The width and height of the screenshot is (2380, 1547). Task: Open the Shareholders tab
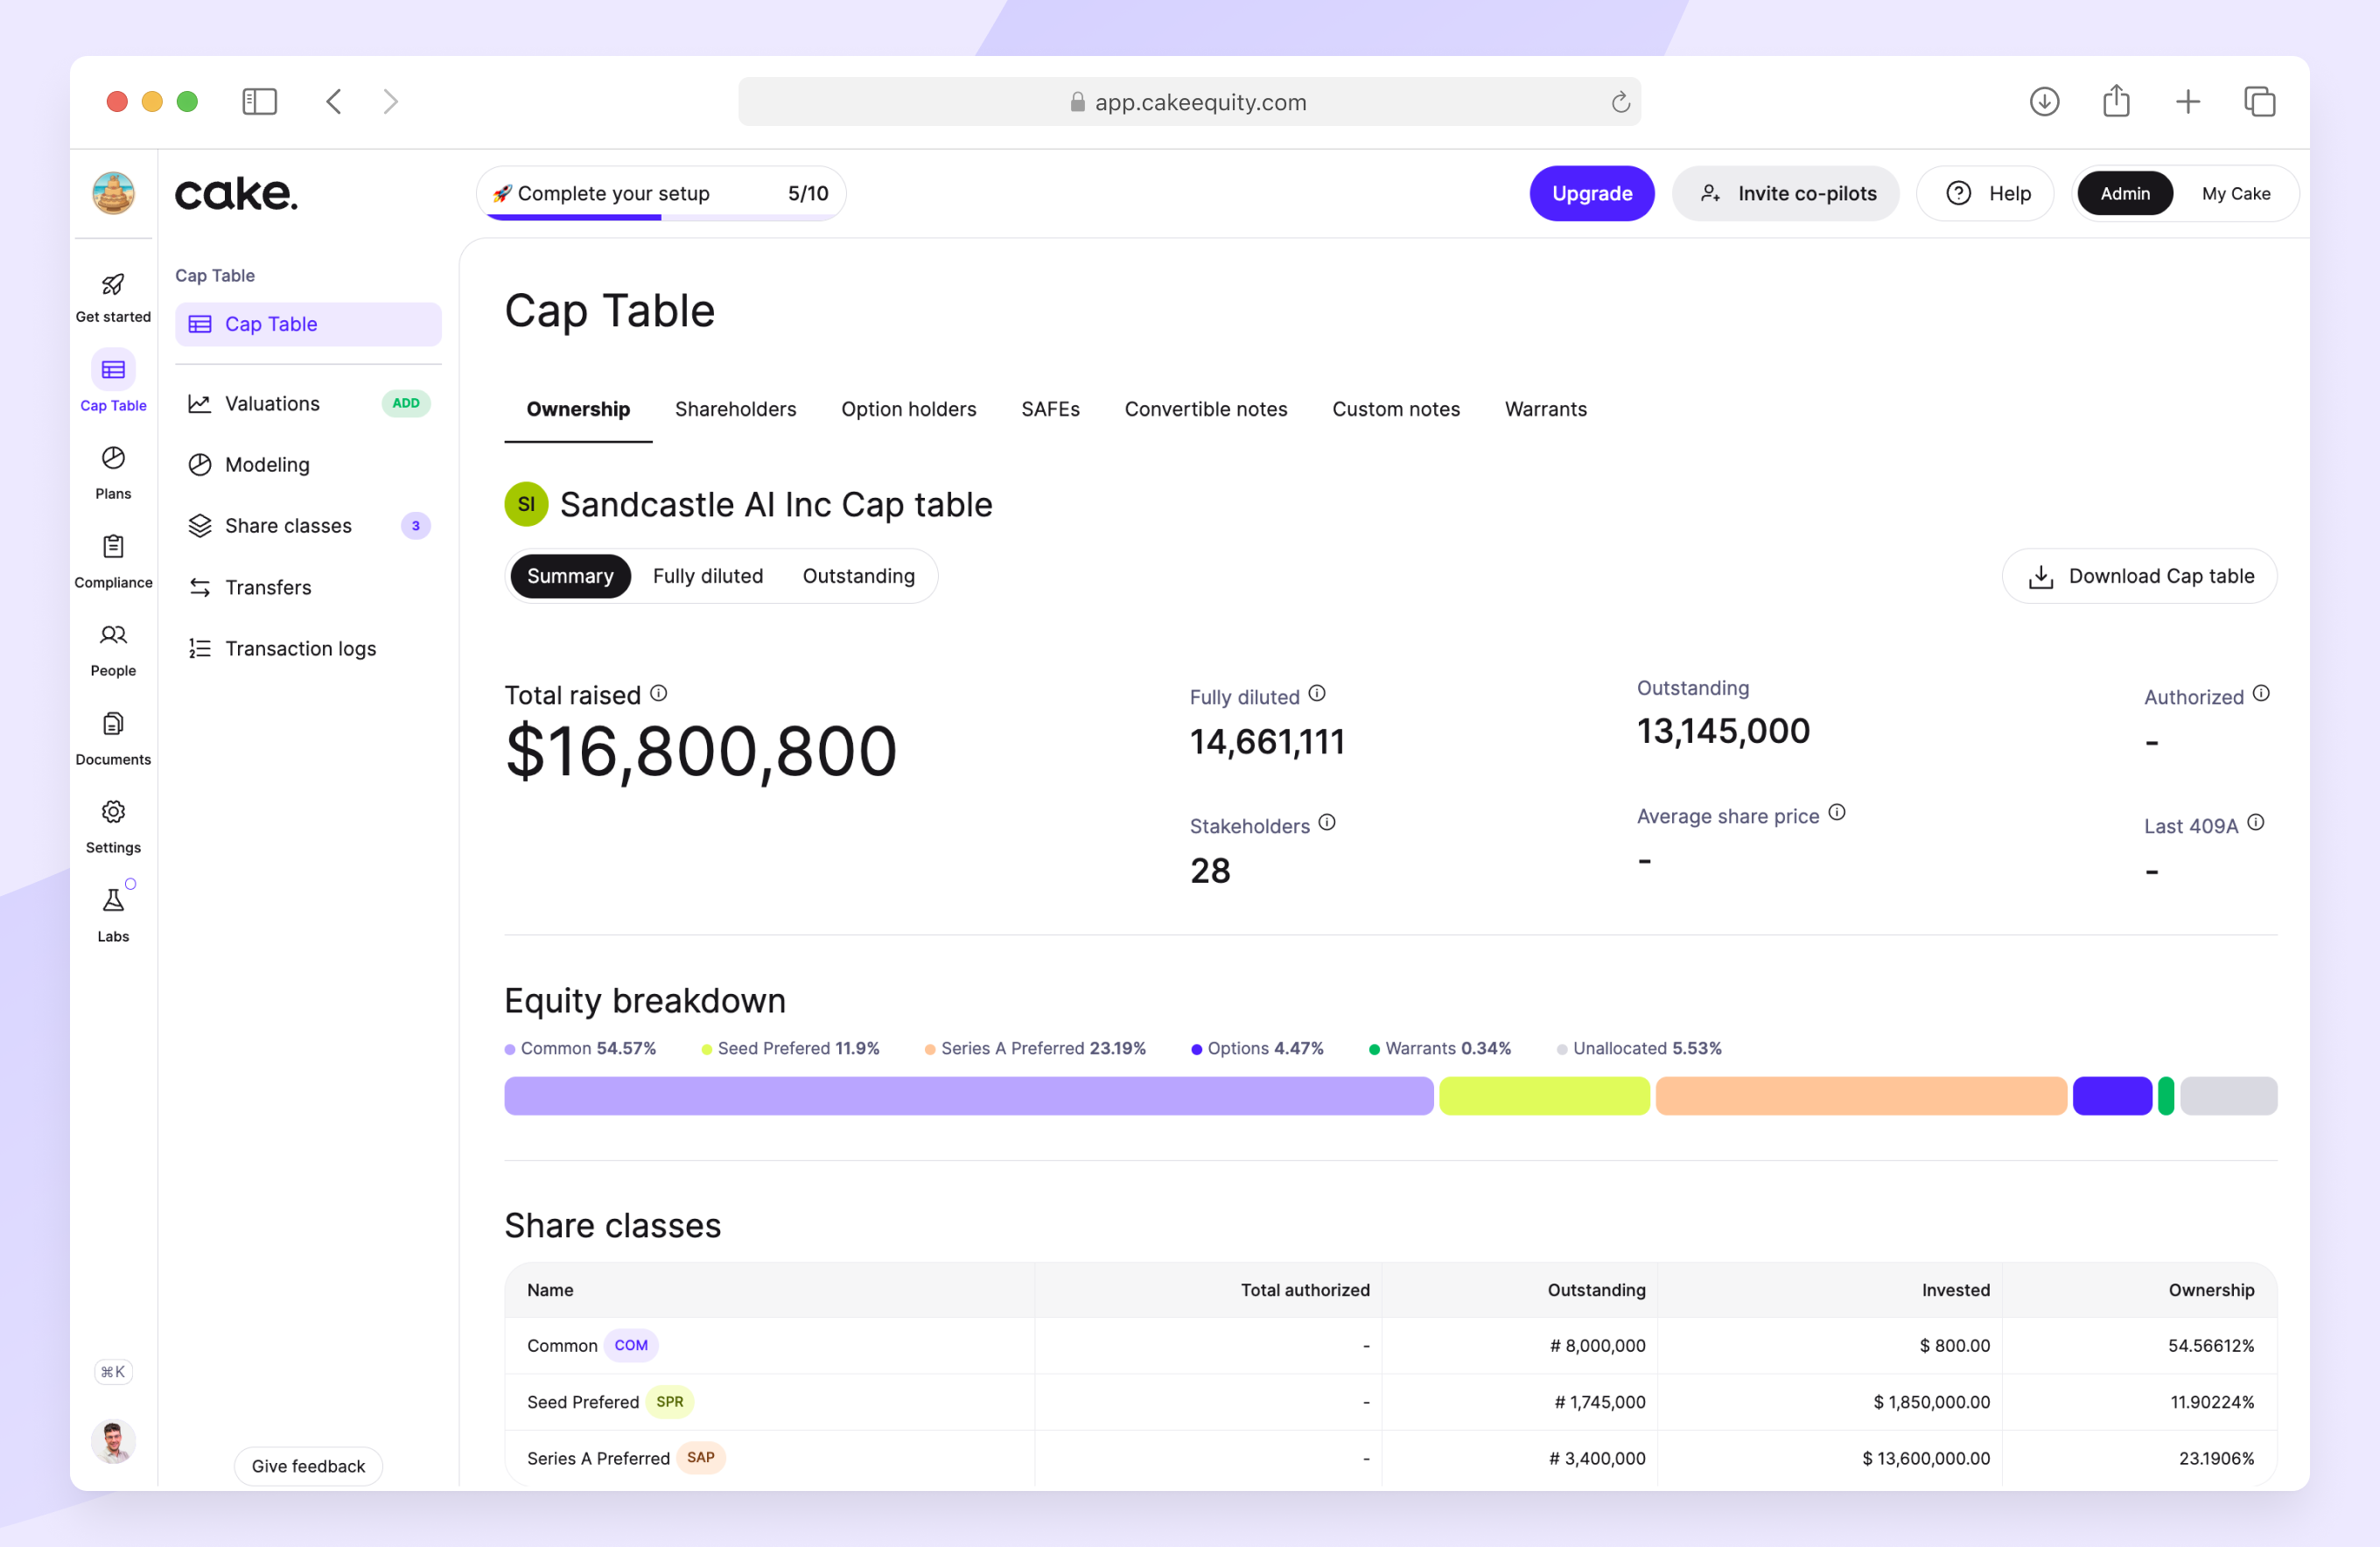click(x=736, y=409)
